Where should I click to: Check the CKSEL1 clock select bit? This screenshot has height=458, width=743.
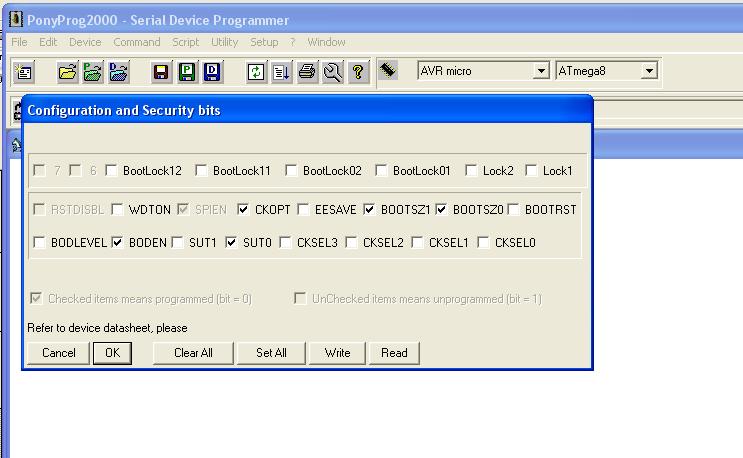pyautogui.click(x=417, y=242)
